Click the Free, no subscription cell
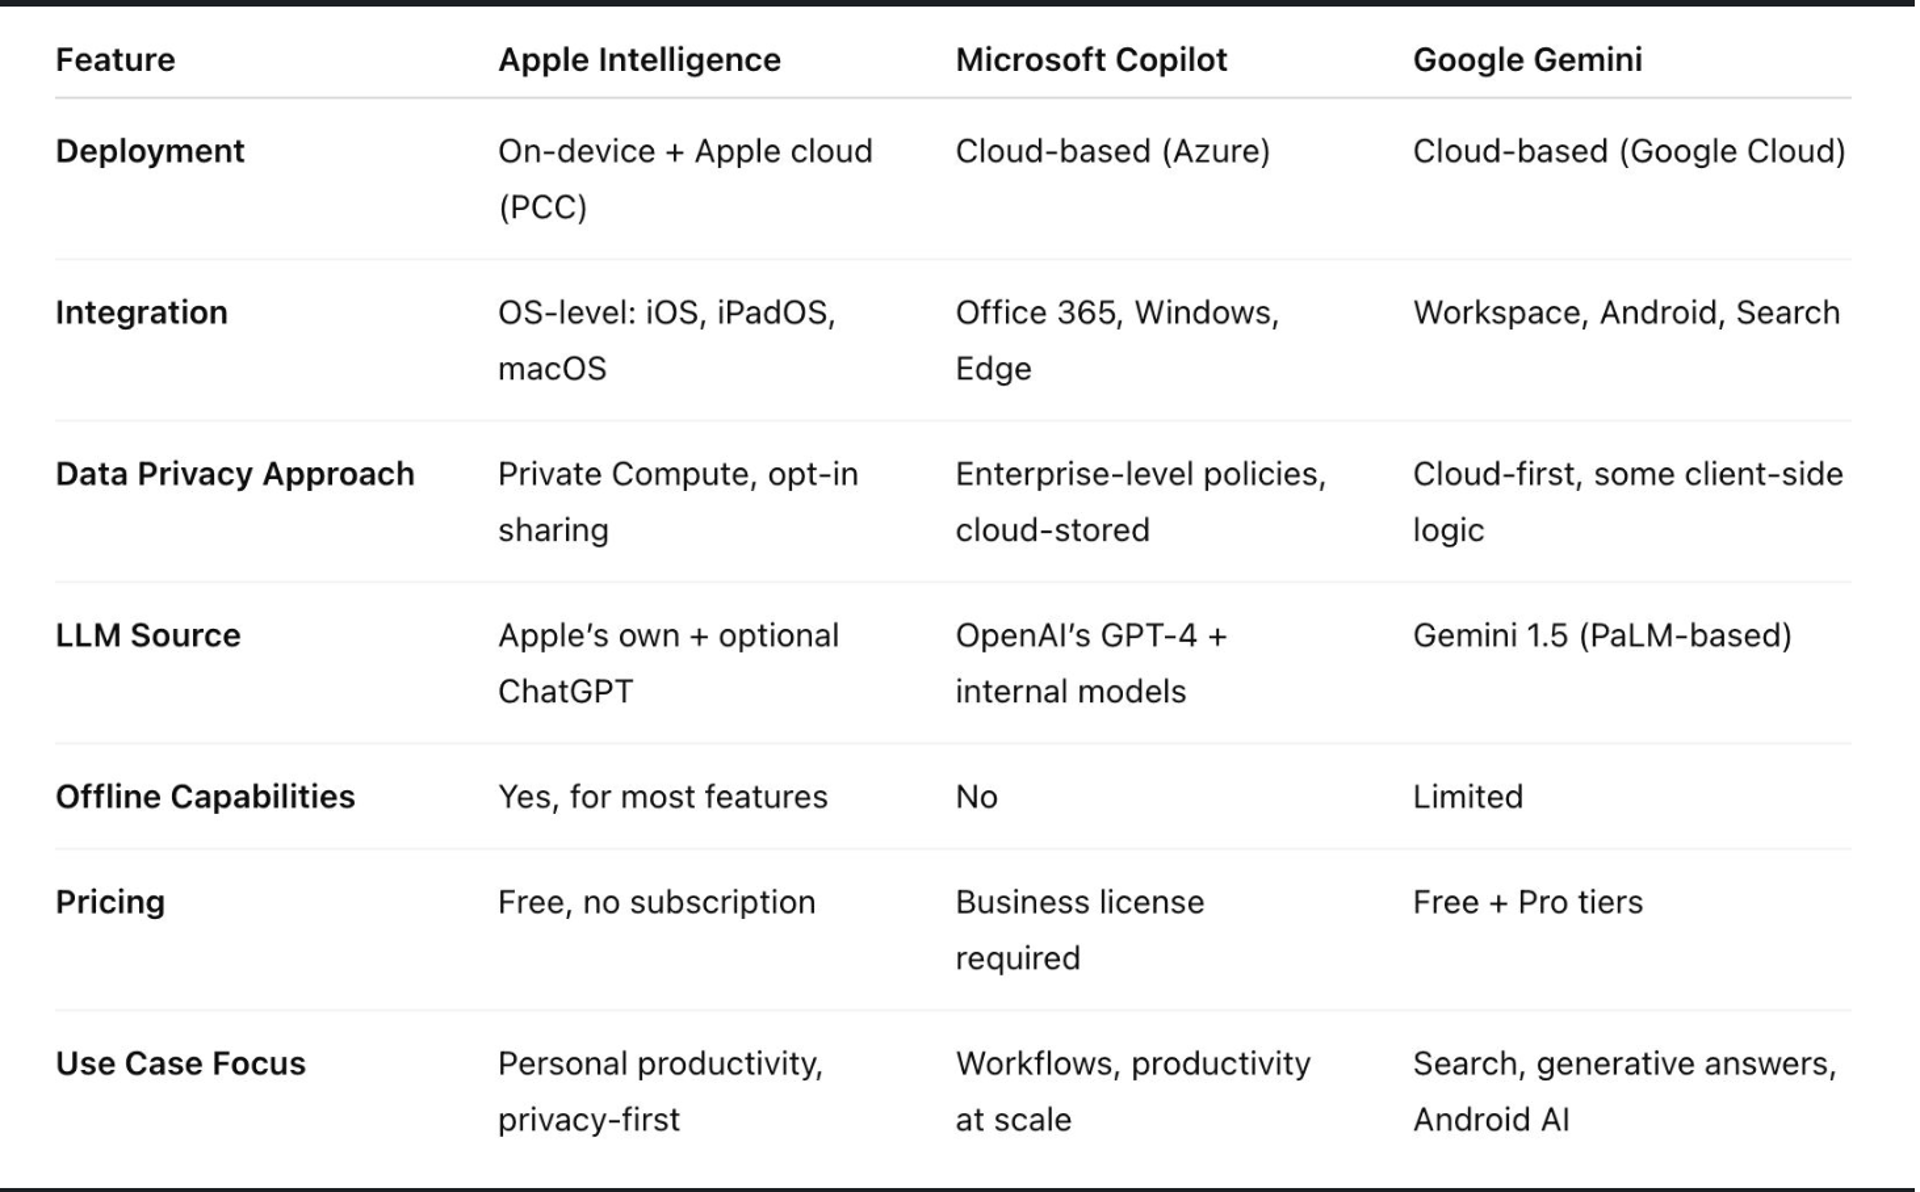The width and height of the screenshot is (1920, 1192). 656,902
